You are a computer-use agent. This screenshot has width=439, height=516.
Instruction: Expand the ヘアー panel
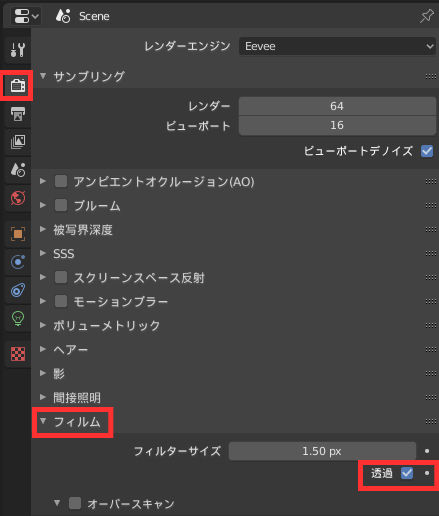pos(43,349)
